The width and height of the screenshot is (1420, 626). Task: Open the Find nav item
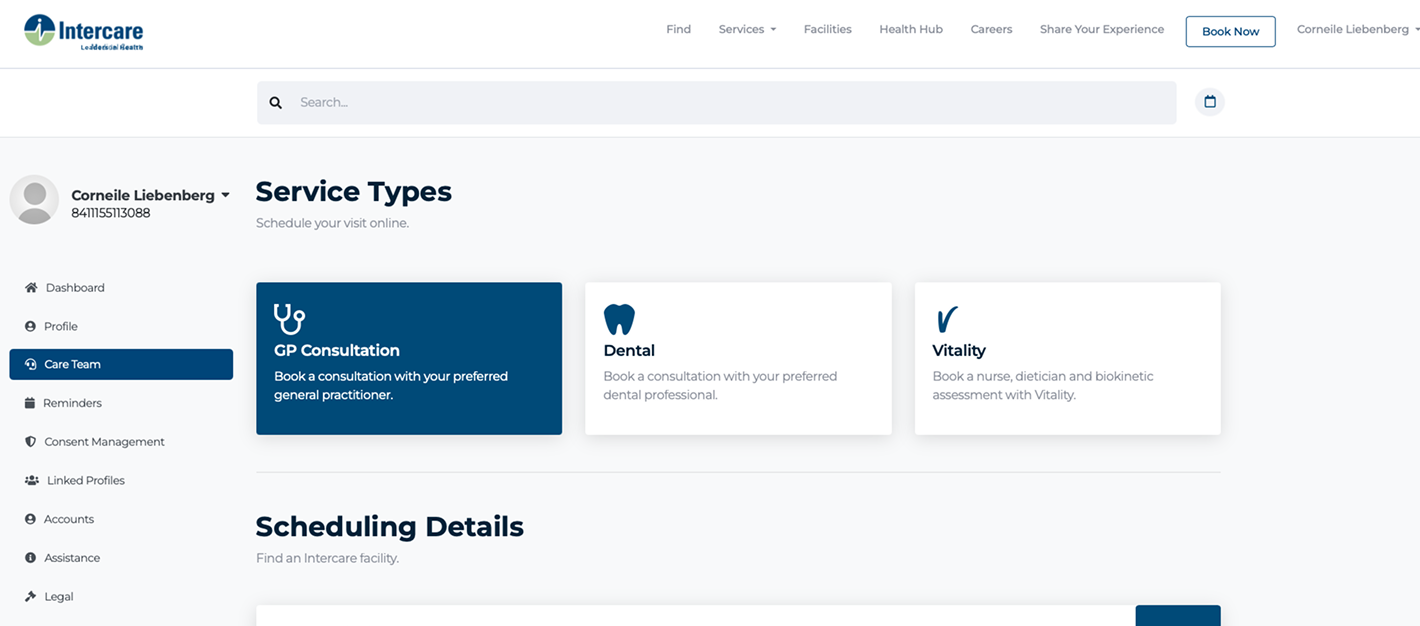click(679, 30)
